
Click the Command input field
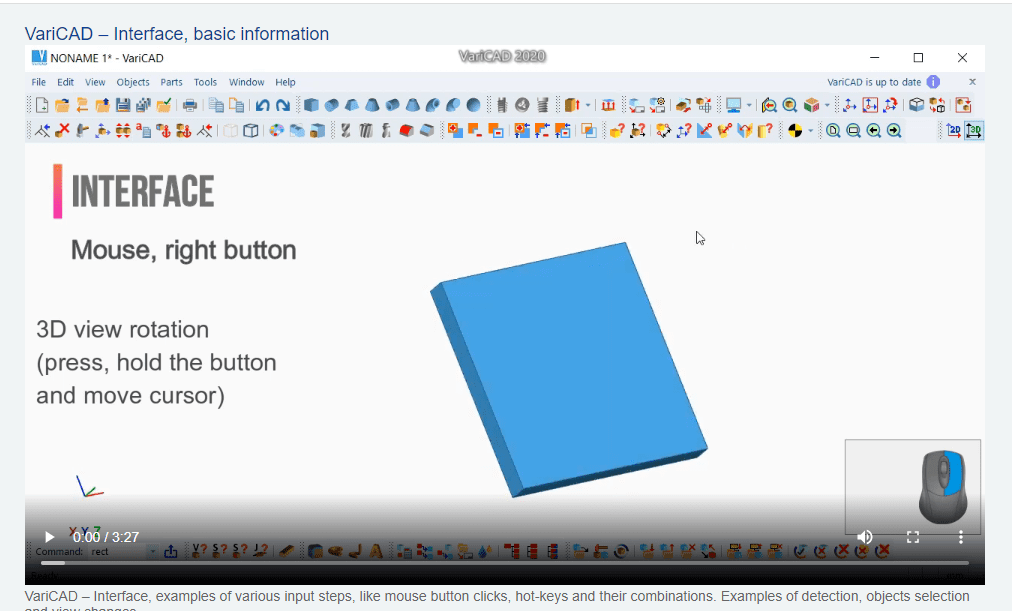tap(119, 552)
